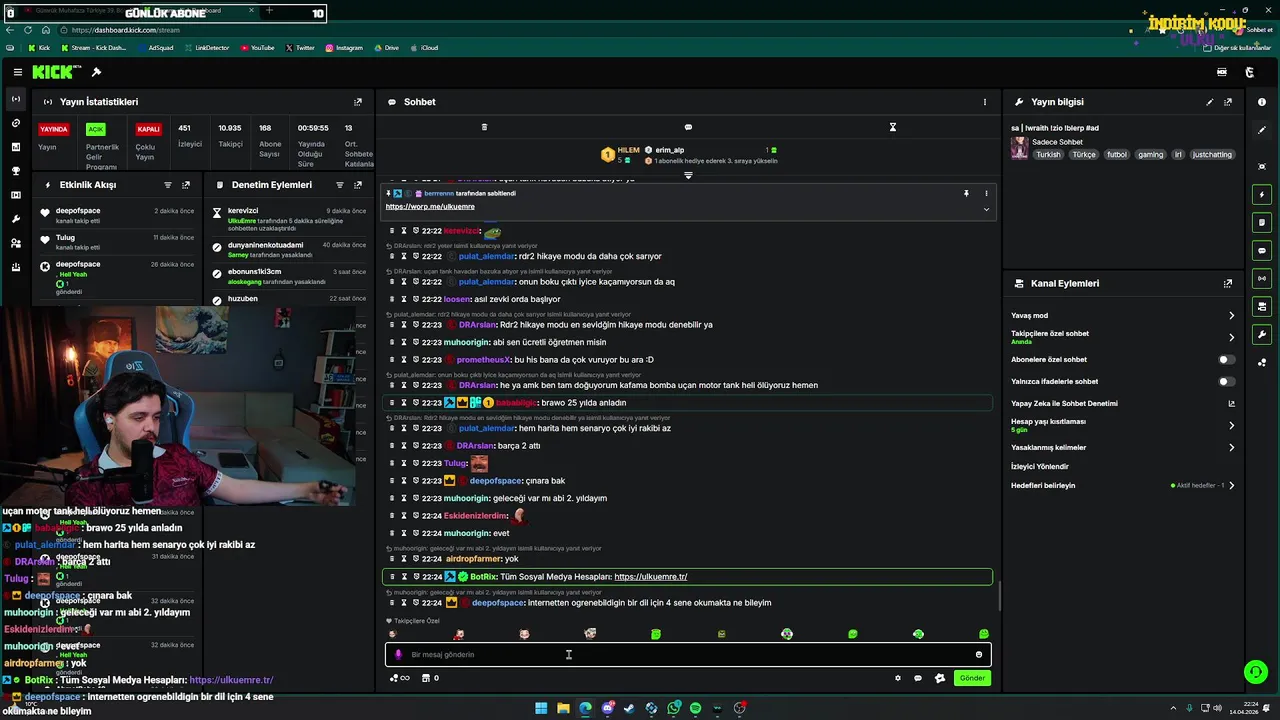1280x720 pixels.
Task: Expand Yavaş mod options
Action: [1231, 315]
